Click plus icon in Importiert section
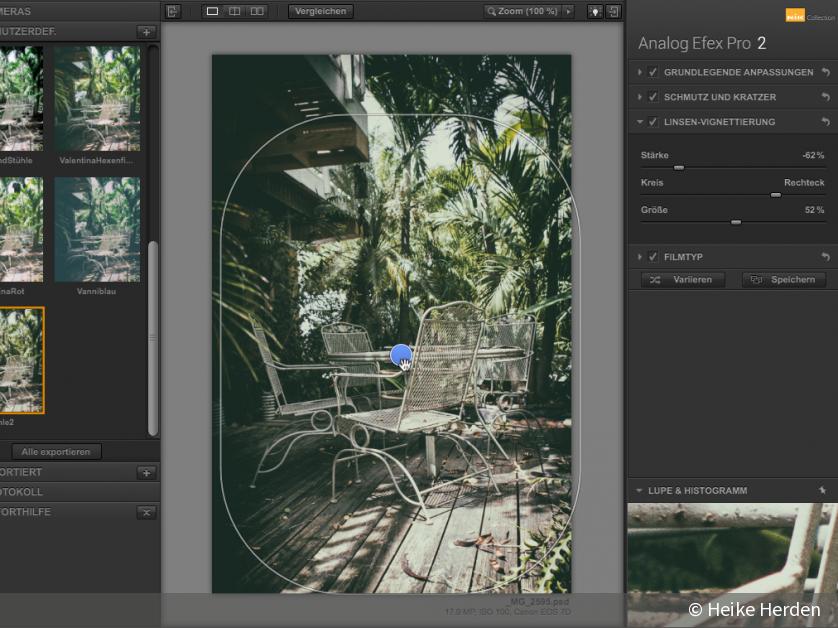 (146, 472)
